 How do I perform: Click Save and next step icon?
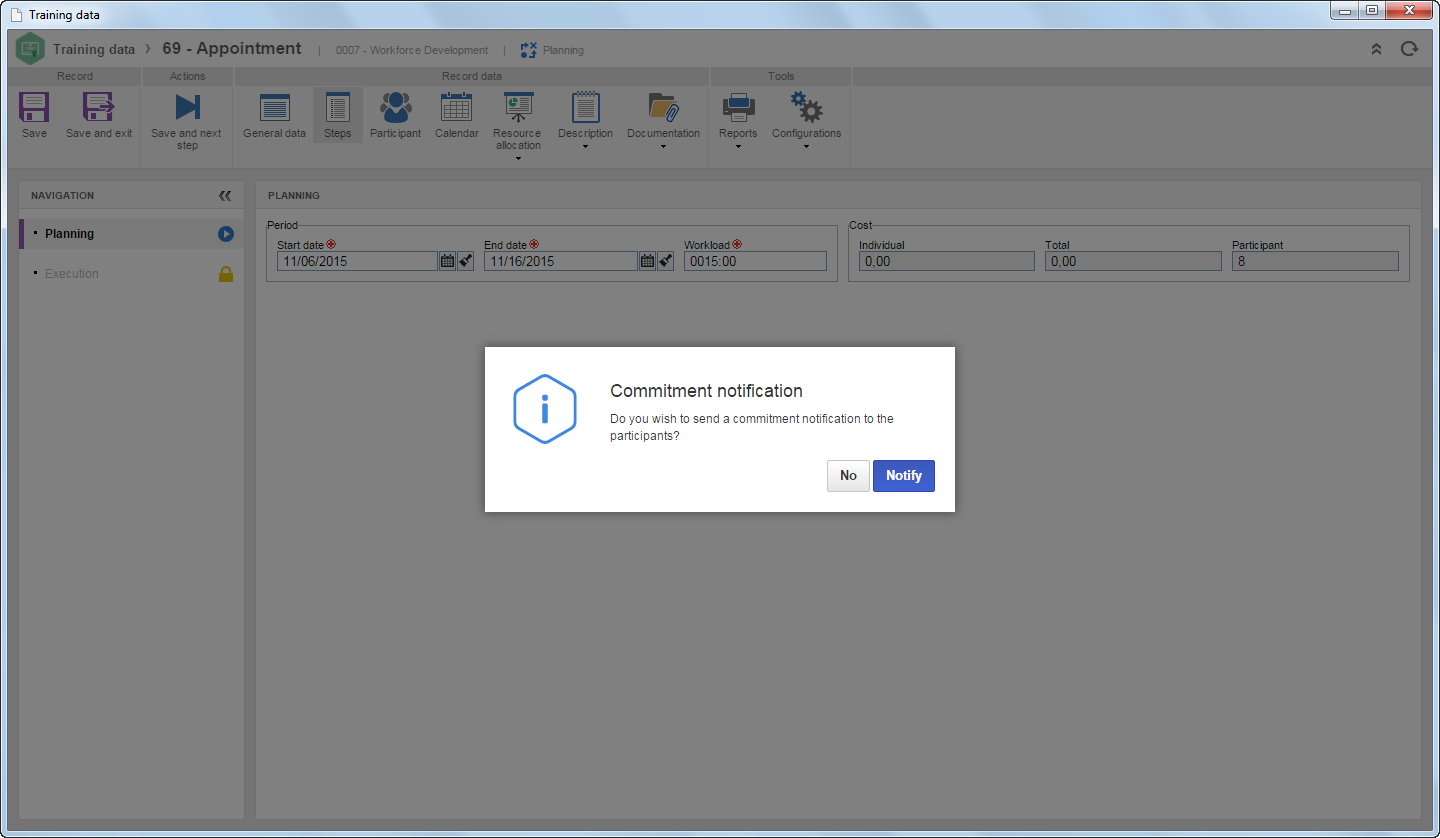pos(187,107)
